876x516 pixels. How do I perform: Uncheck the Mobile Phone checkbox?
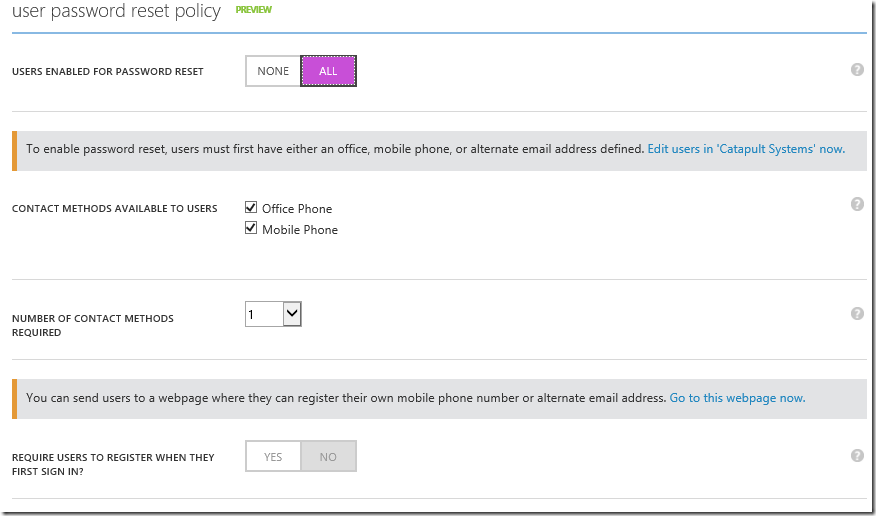point(251,228)
